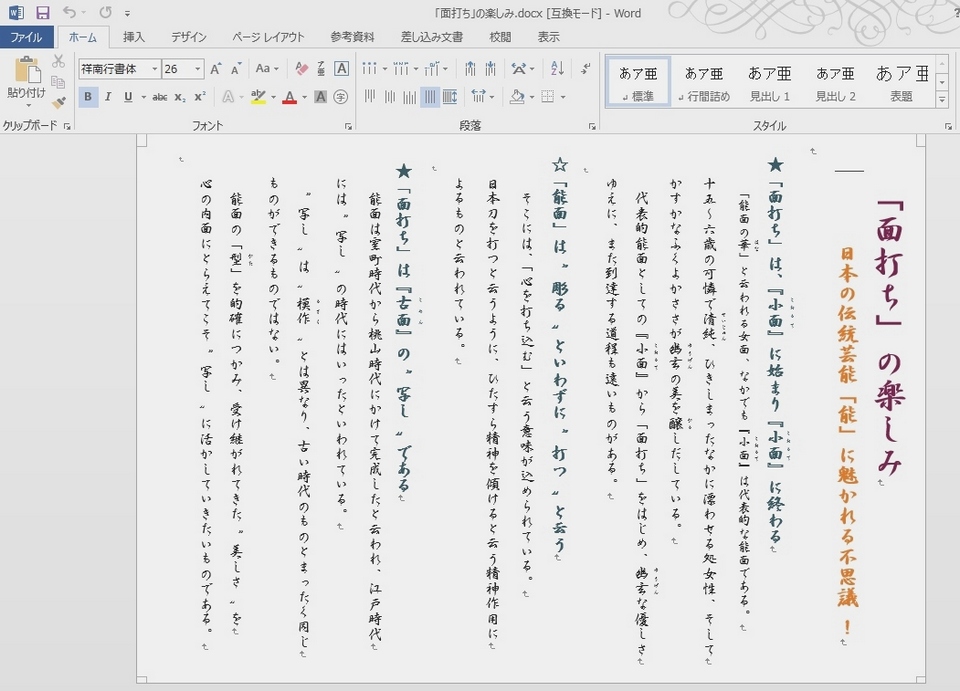The image size is (960, 691).
Task: Apply yellow text highlight color
Action: pyautogui.click(x=258, y=97)
